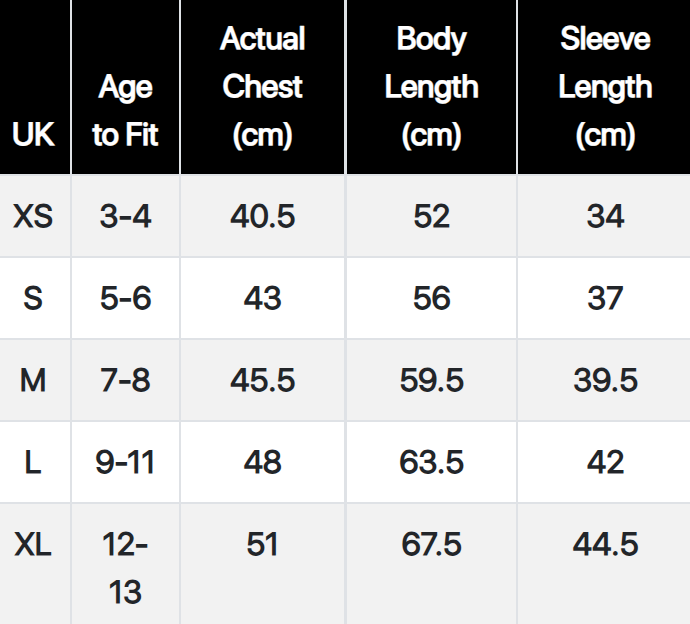
Task: Select the L size cell
Action: (34, 462)
